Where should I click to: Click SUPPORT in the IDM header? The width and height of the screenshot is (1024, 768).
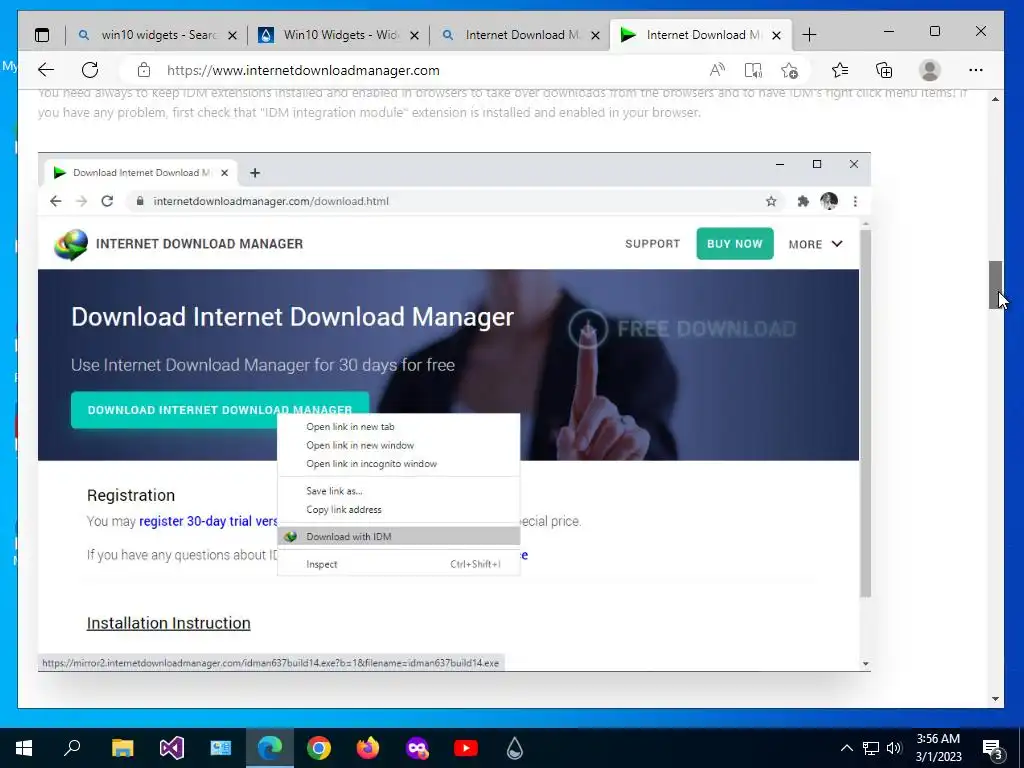pyautogui.click(x=652, y=244)
